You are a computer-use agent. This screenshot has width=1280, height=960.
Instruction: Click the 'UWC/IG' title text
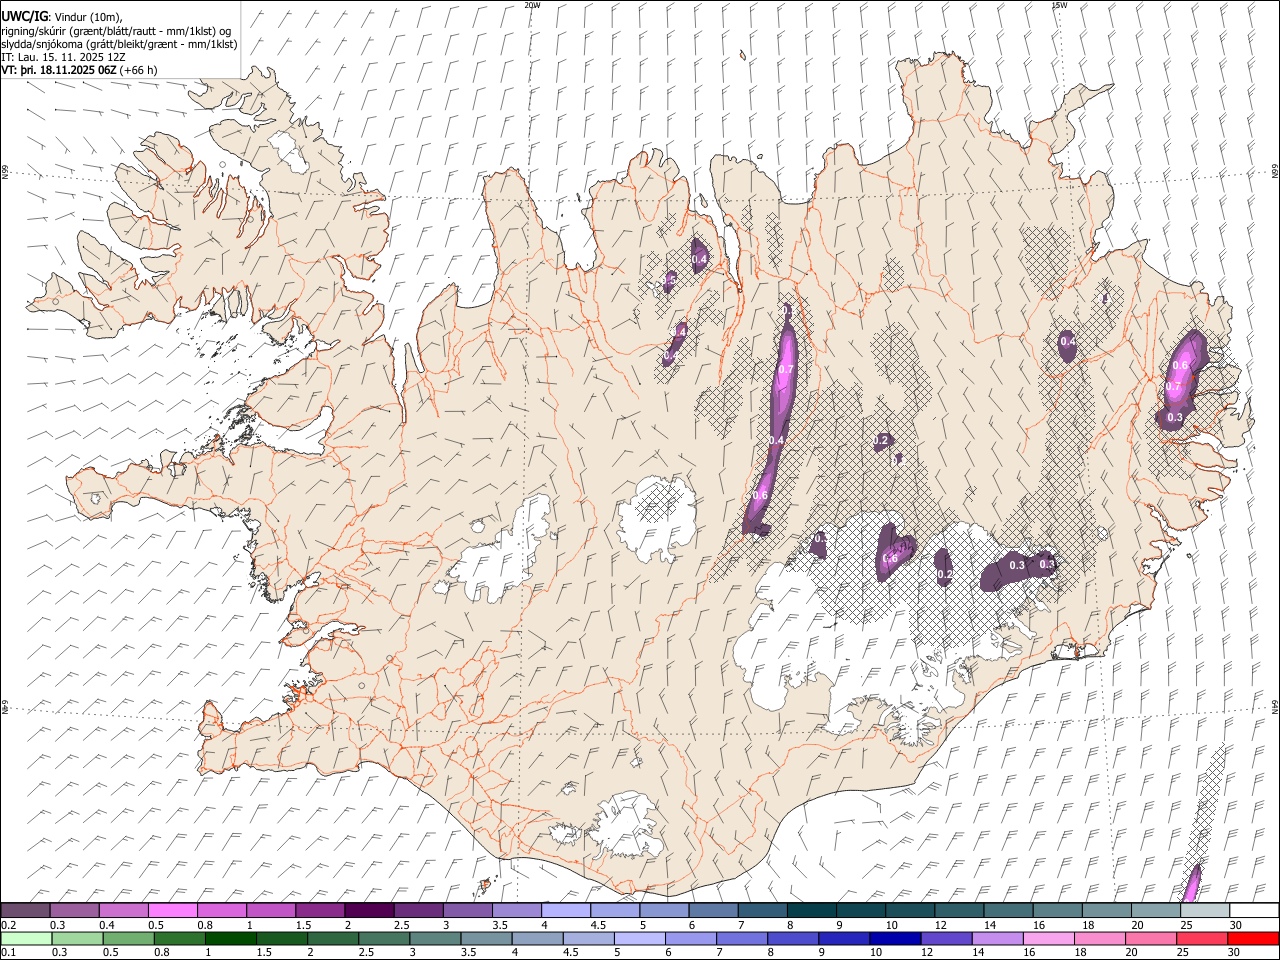coord(24,16)
